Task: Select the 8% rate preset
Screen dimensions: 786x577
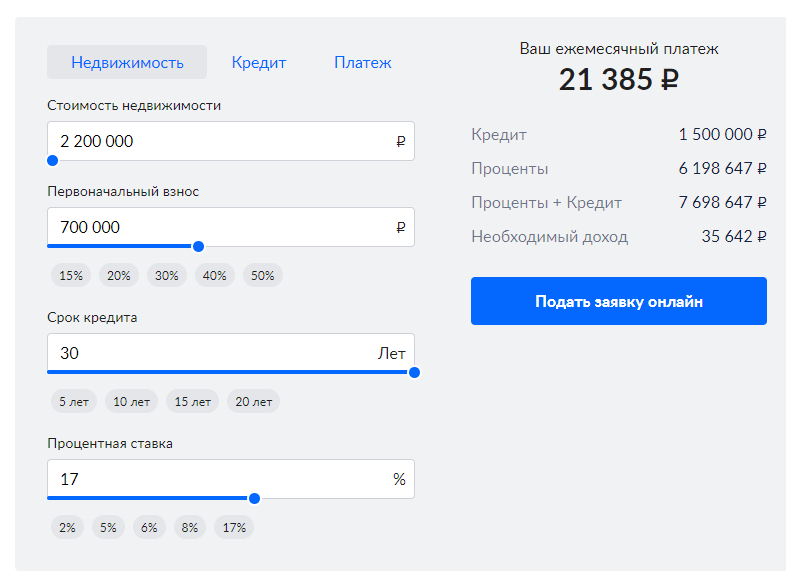Action: tap(190, 528)
